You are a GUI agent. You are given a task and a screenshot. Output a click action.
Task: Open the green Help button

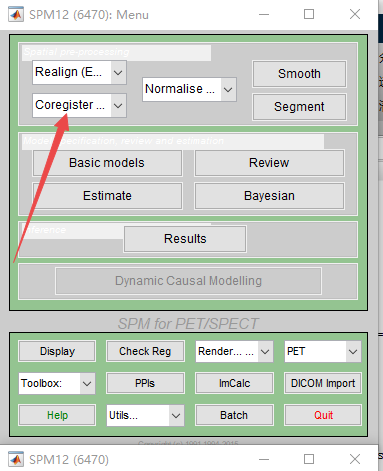(x=57, y=415)
